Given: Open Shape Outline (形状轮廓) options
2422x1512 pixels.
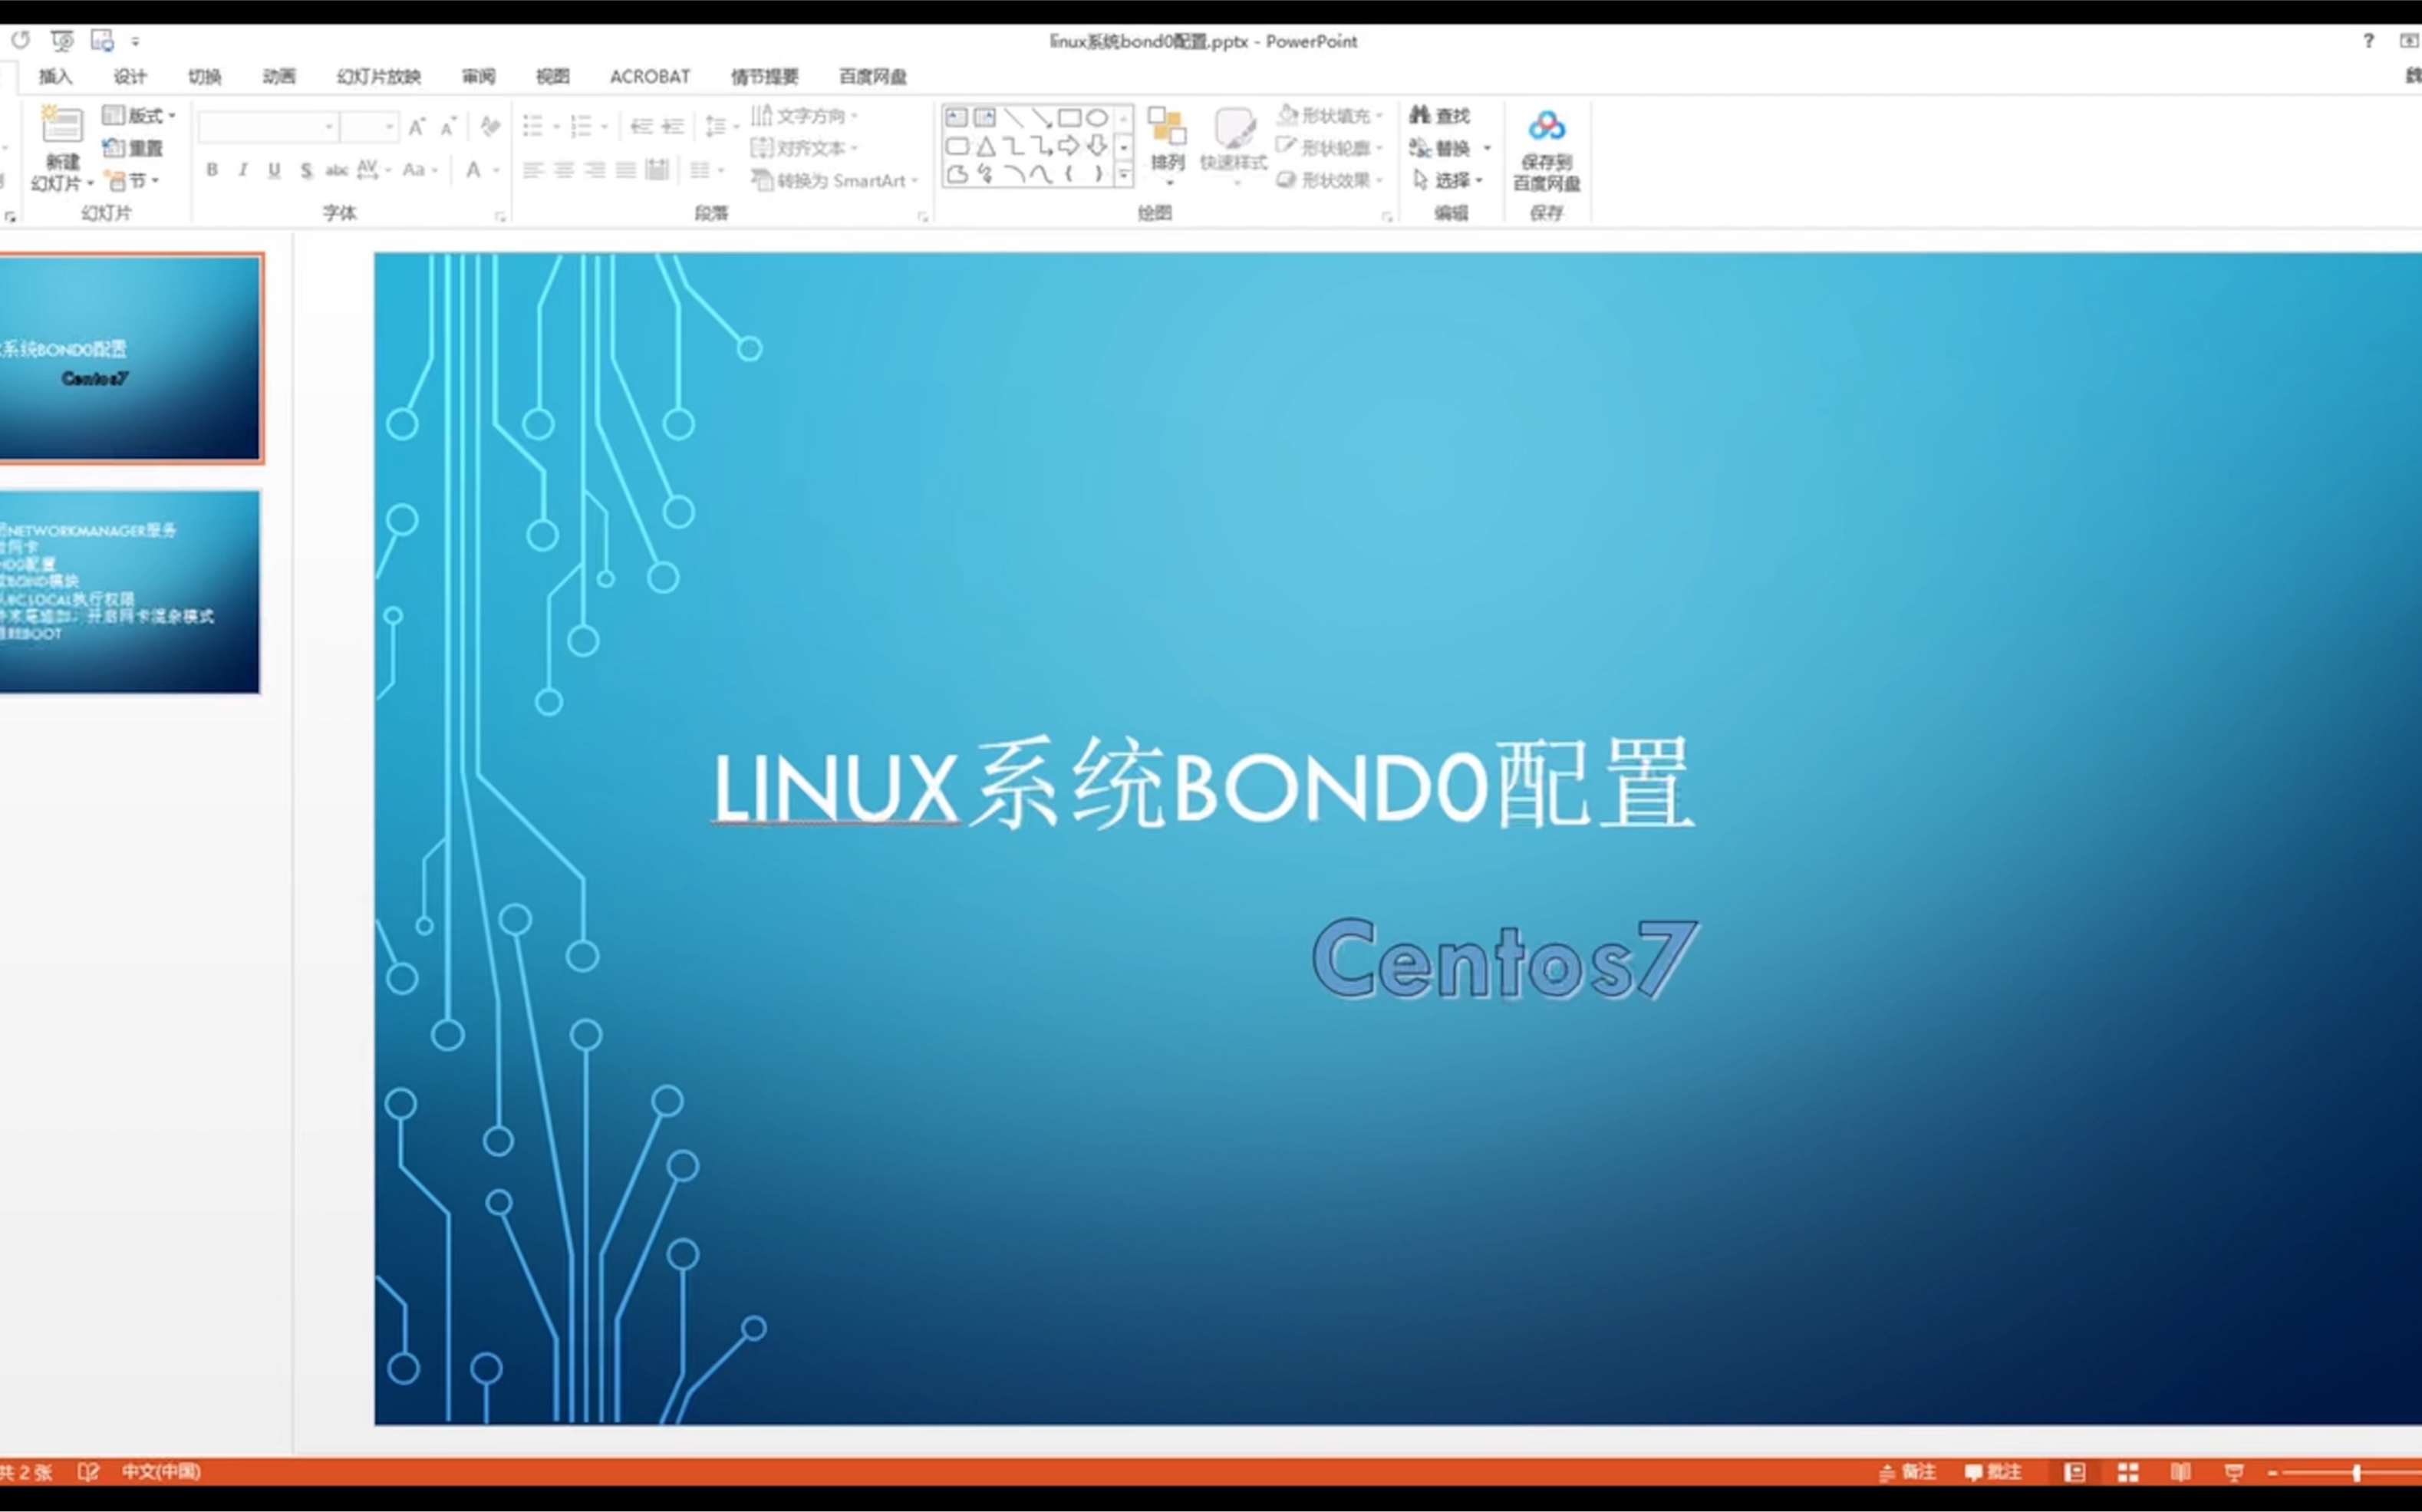Looking at the screenshot, I should pos(1330,148).
